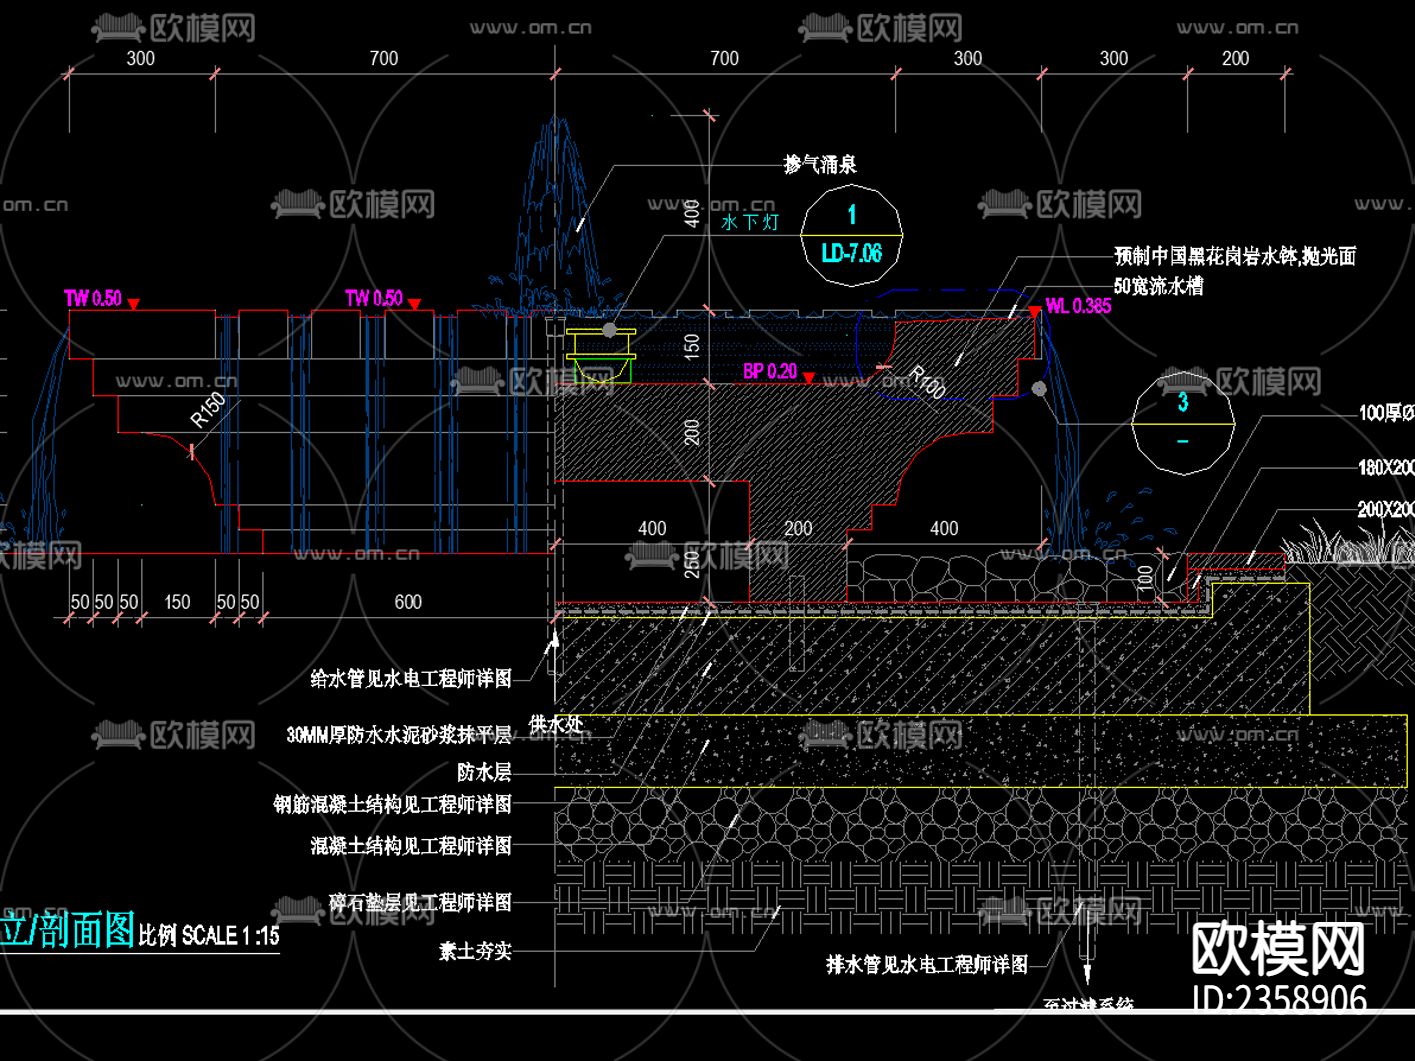Click the '掺气涌泉' fountain annotation
Viewport: 1415px width, 1061px height.
tap(820, 164)
